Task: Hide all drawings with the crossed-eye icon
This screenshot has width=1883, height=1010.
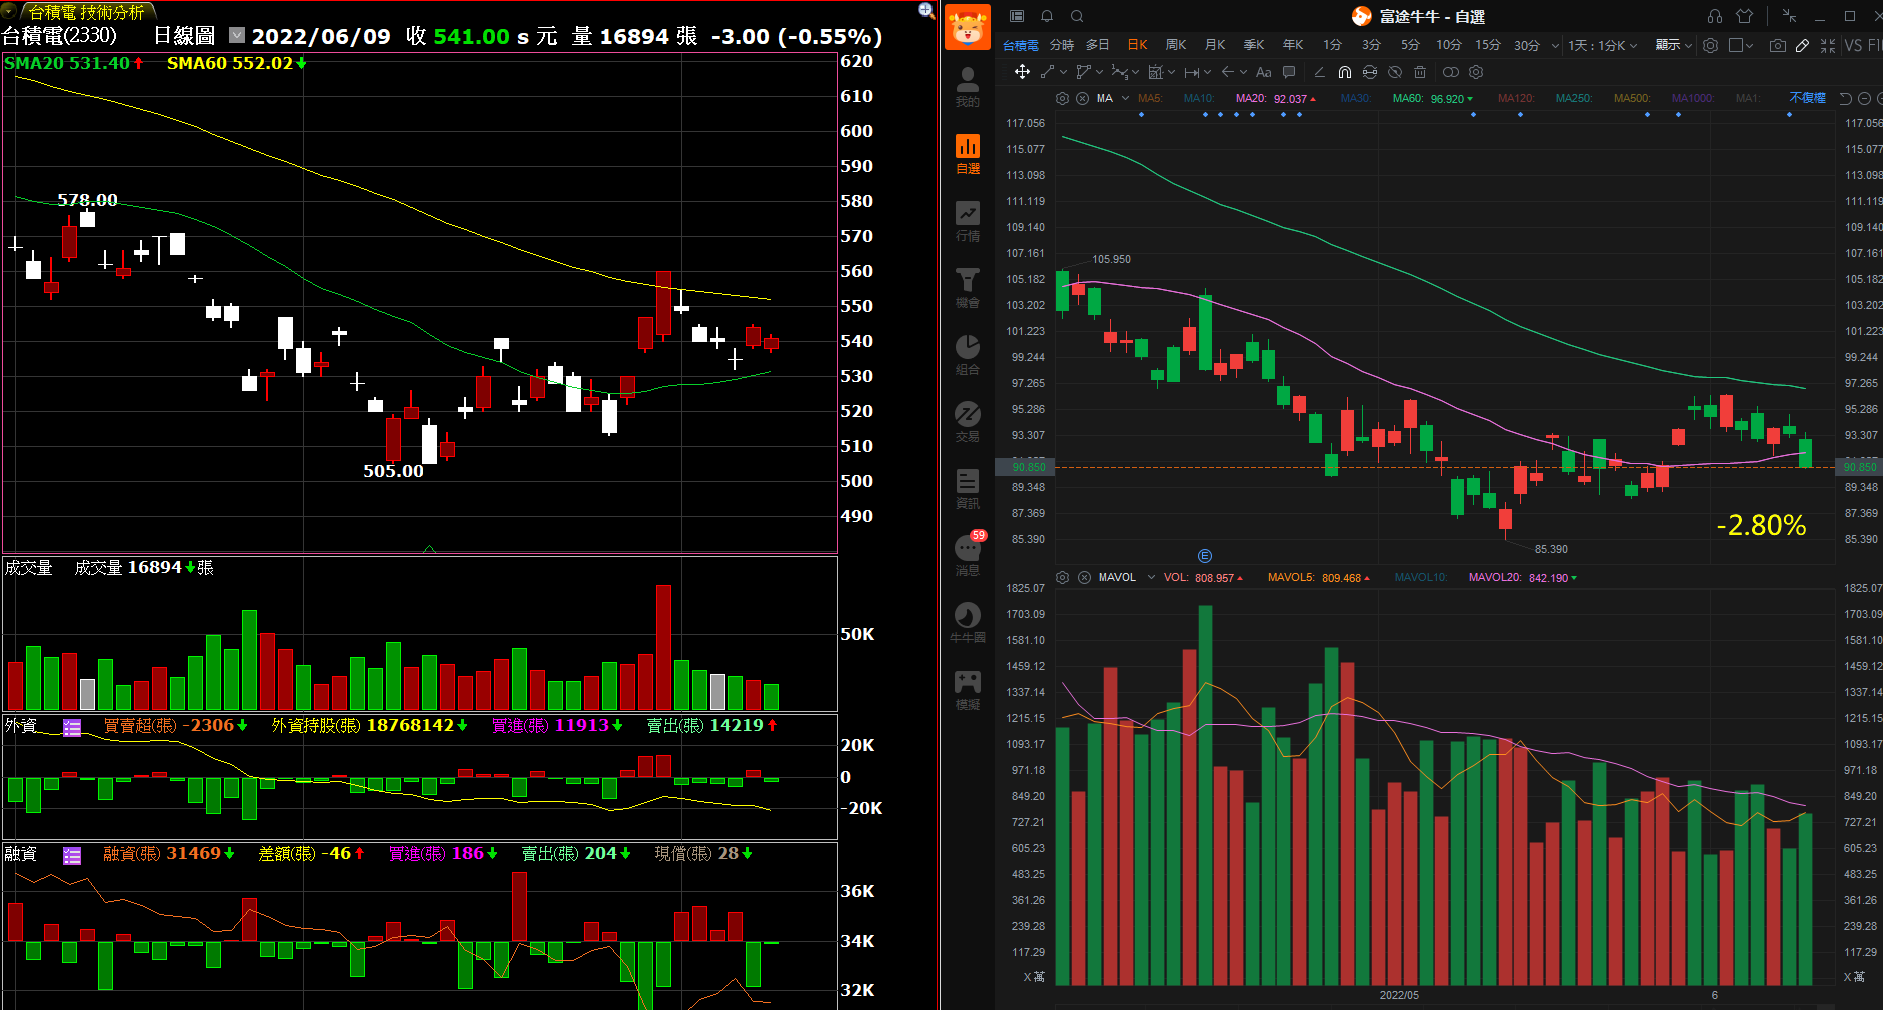Action: click(1395, 72)
